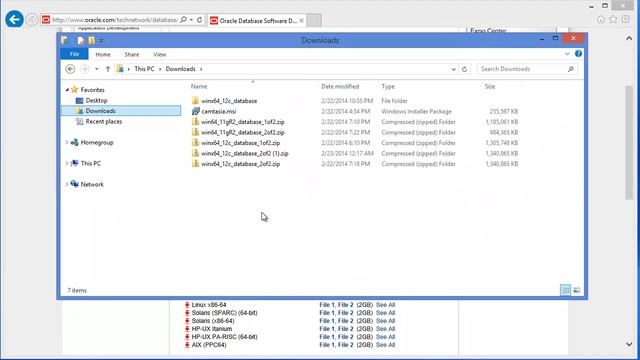Viewport: 640px width, 360px height.
Task: Click the browser home icon
Action: tap(601, 19)
